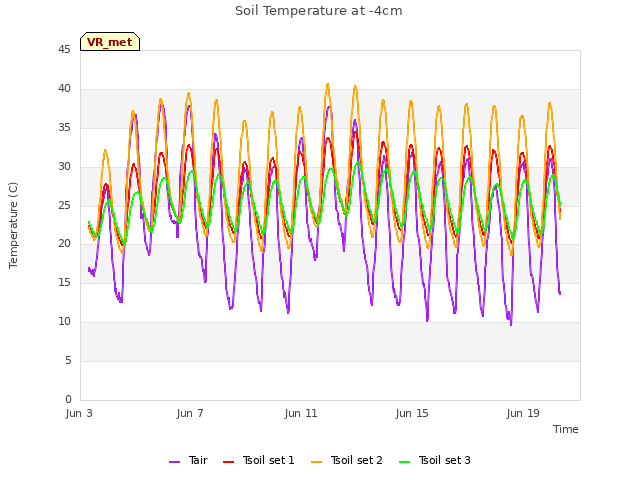Click the 30 y-axis tick label
The image size is (640, 480).
(64, 167)
